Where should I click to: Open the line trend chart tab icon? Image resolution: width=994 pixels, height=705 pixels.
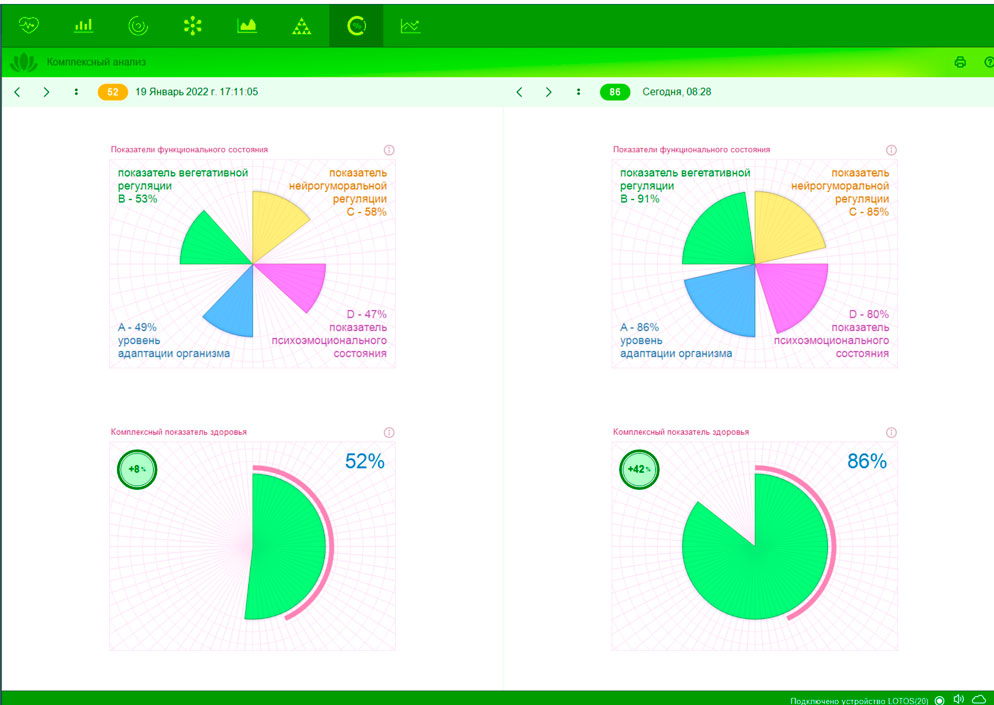(x=410, y=25)
